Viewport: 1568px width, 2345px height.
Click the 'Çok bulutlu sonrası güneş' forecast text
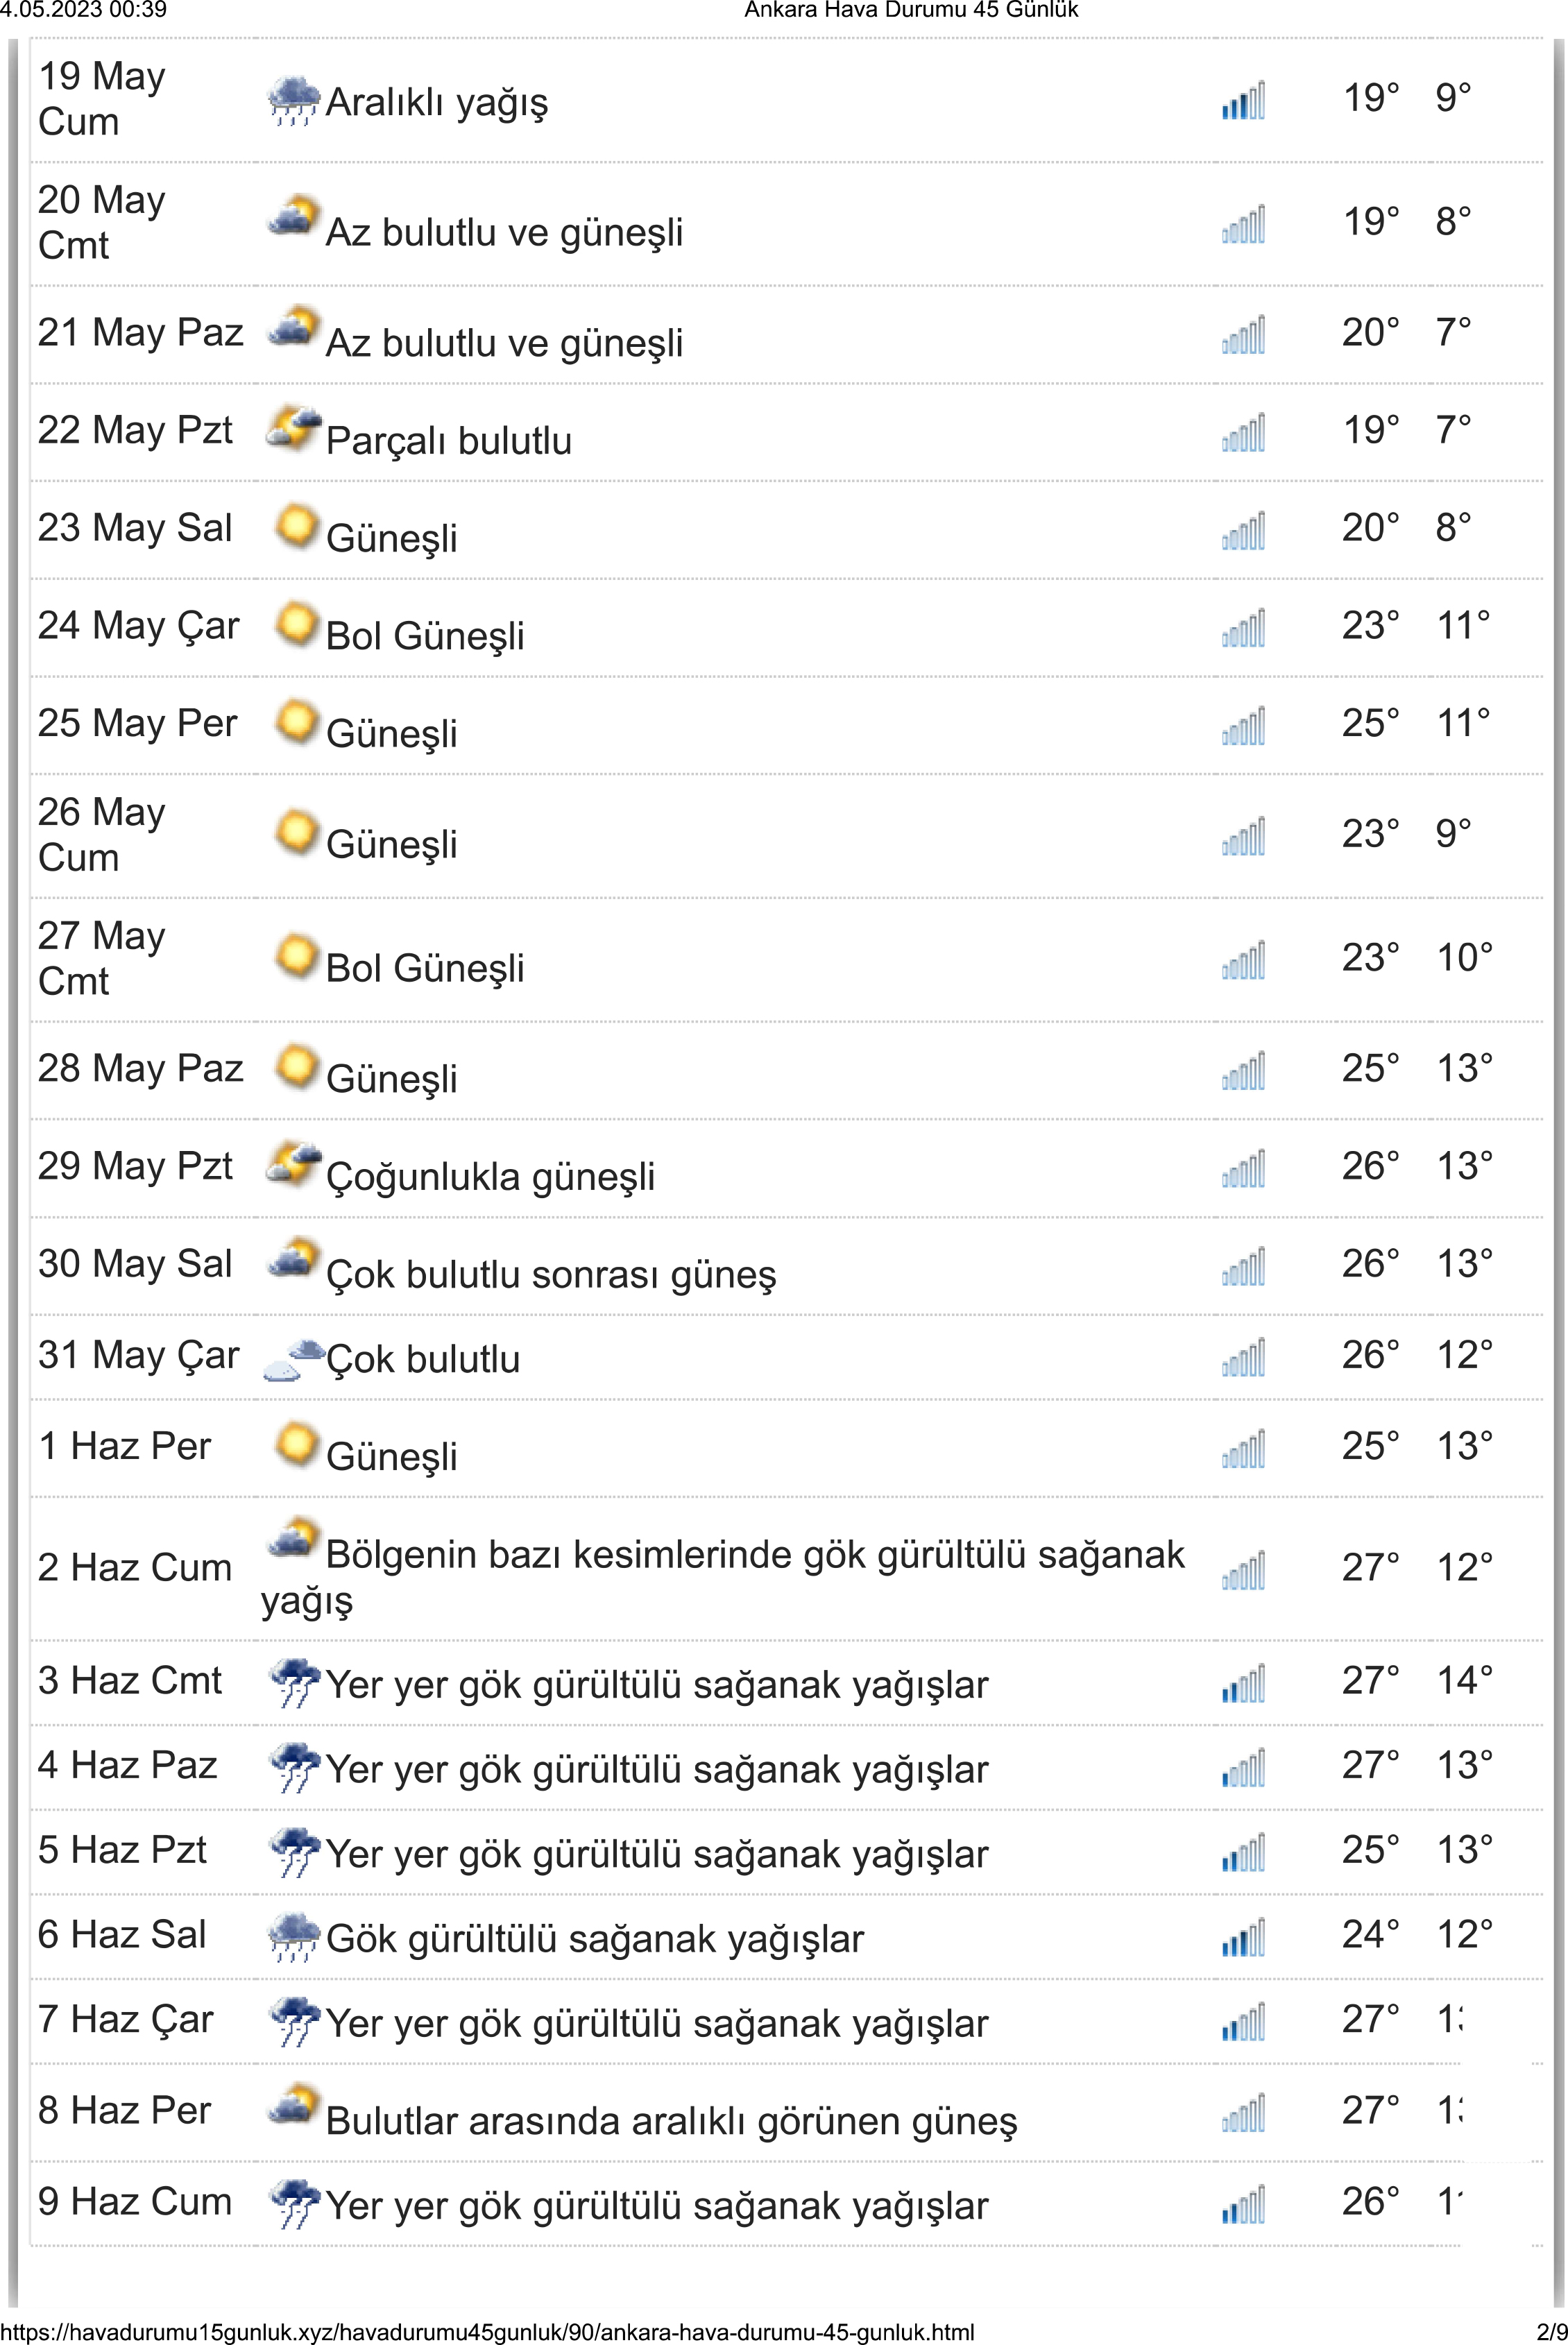click(x=551, y=1274)
